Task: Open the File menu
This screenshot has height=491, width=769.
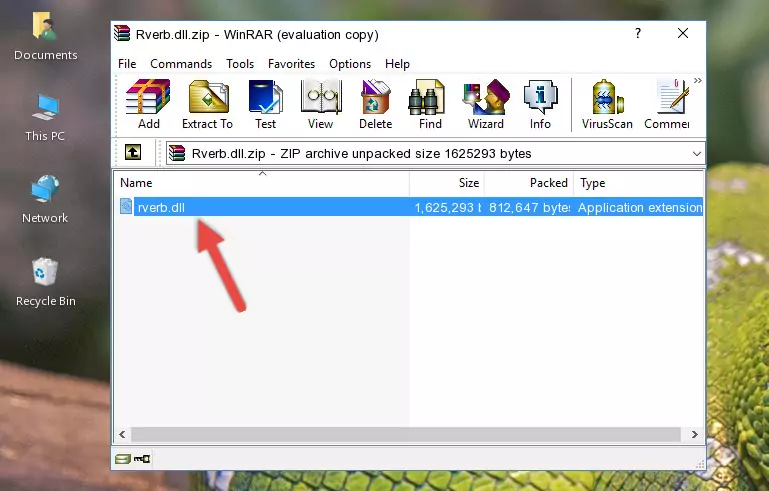Action: pos(127,64)
